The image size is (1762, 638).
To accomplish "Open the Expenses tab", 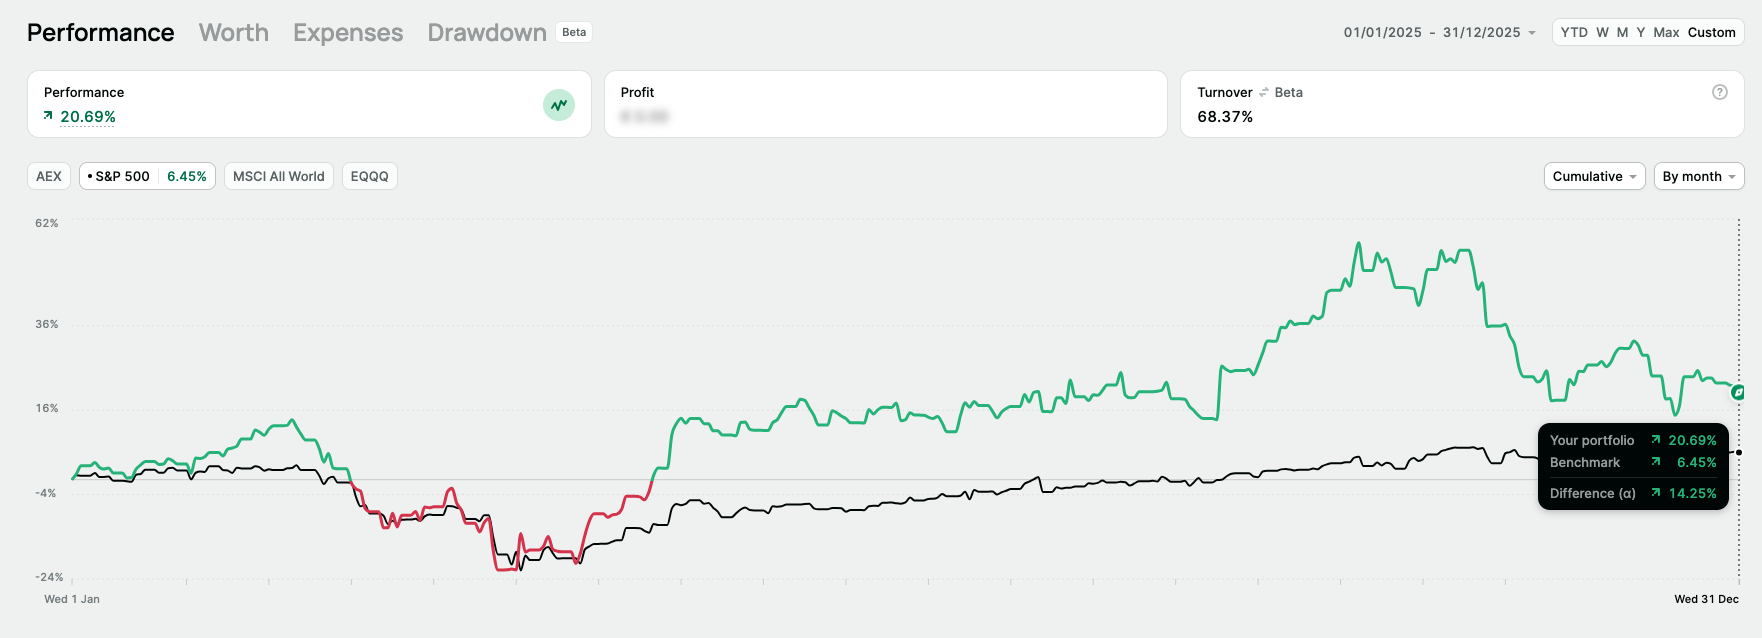I will [x=348, y=32].
